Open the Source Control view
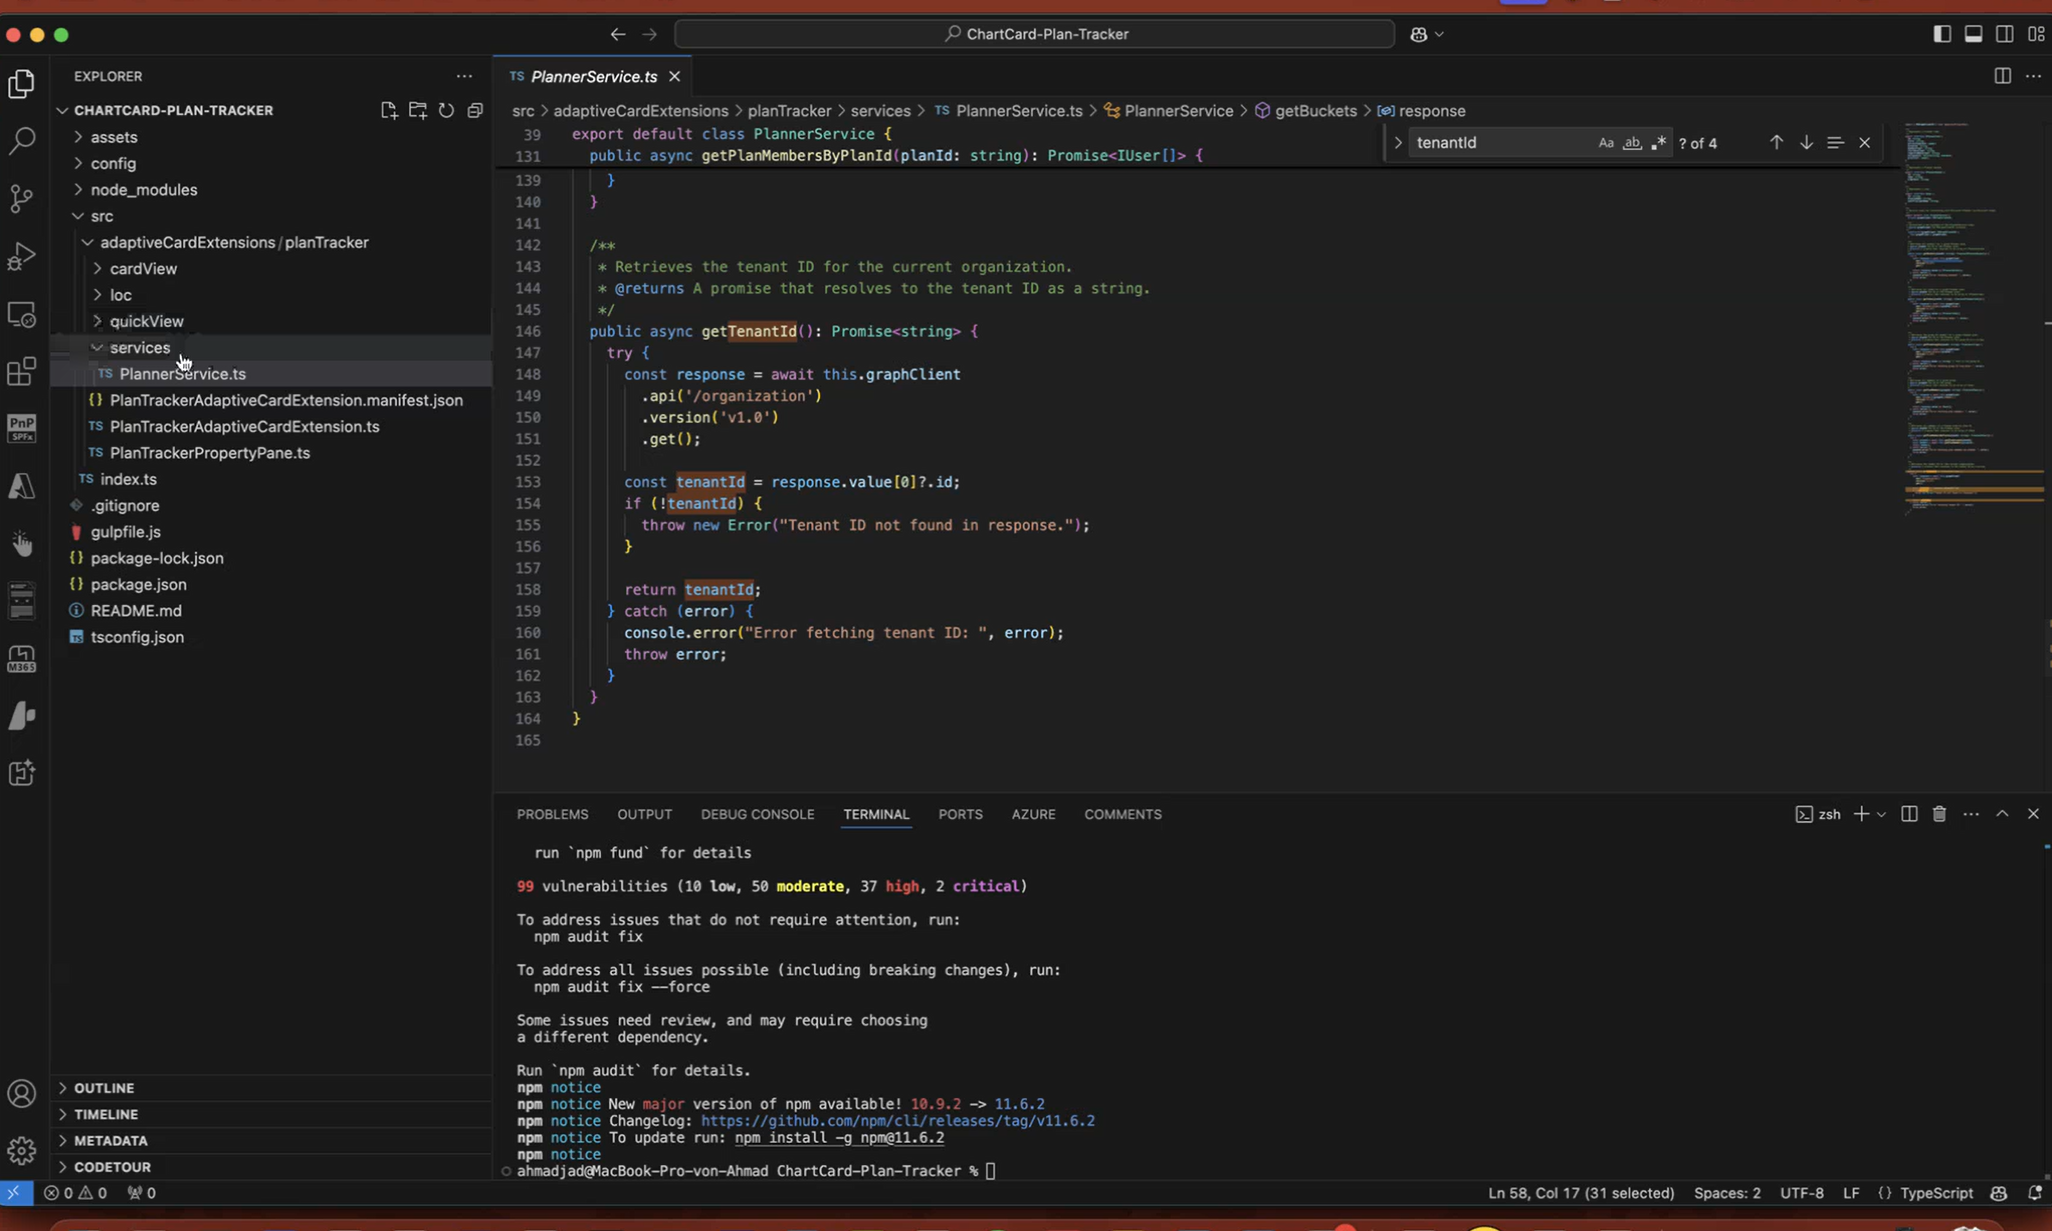This screenshot has height=1231, width=2052. [x=22, y=198]
